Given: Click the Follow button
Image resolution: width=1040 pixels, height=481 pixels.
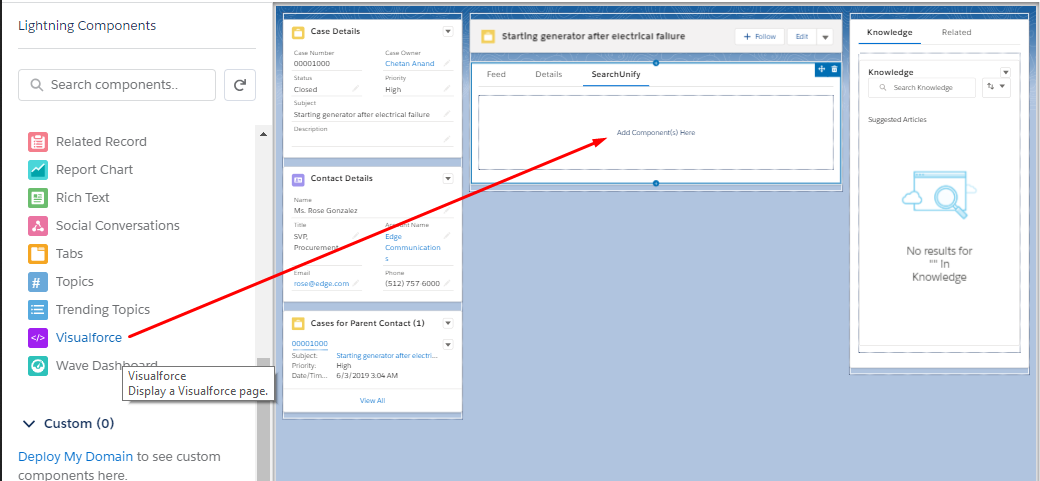Looking at the screenshot, I should (759, 37).
